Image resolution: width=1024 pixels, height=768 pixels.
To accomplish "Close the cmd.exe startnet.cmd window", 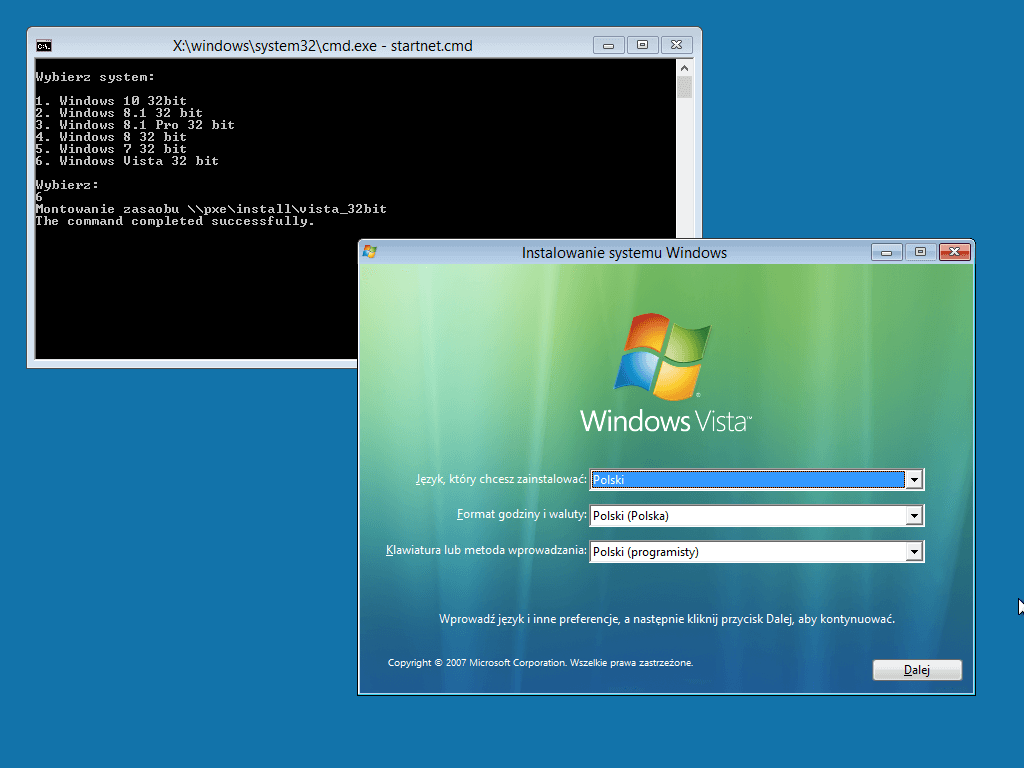I will coord(677,45).
